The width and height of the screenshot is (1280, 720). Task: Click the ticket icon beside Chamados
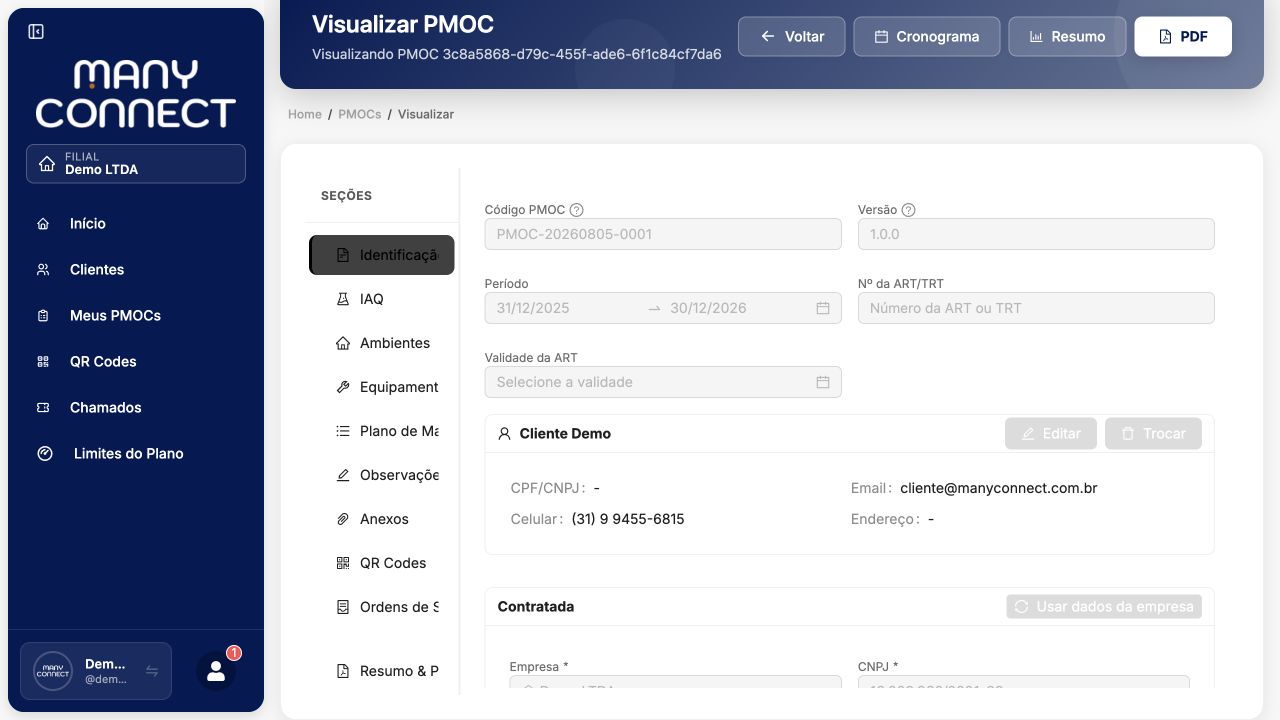click(x=43, y=408)
